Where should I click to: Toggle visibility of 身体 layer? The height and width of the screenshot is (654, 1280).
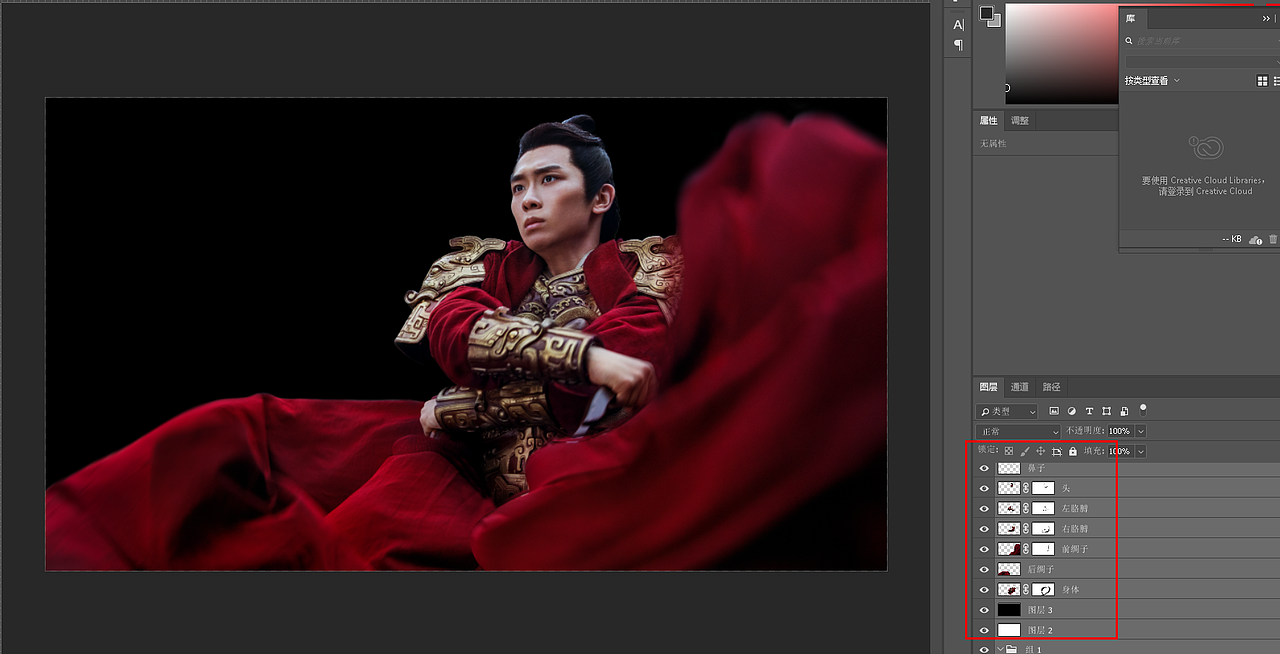click(x=984, y=589)
